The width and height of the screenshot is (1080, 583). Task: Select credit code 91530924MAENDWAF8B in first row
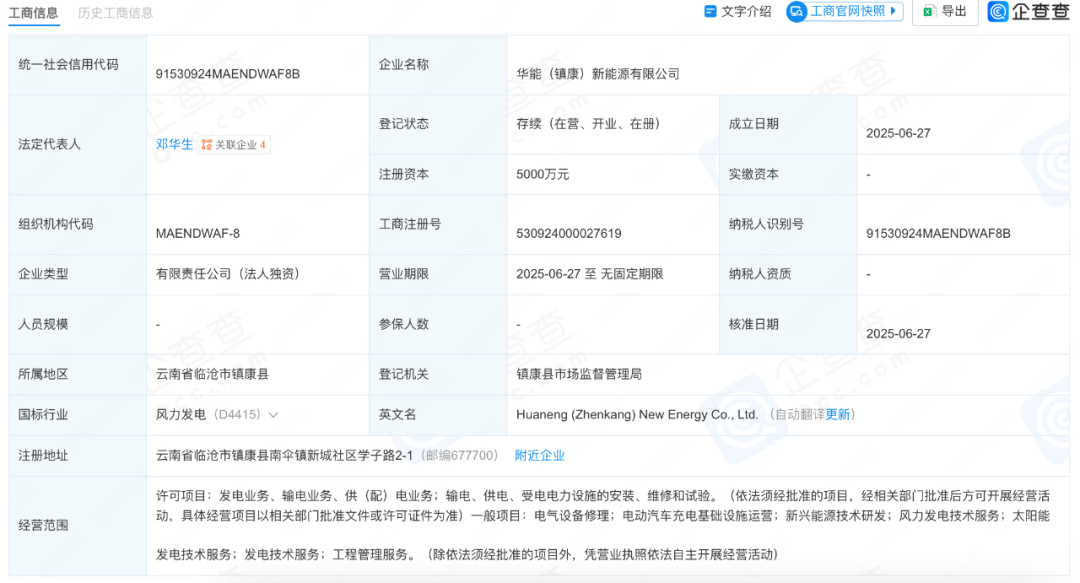coord(227,74)
